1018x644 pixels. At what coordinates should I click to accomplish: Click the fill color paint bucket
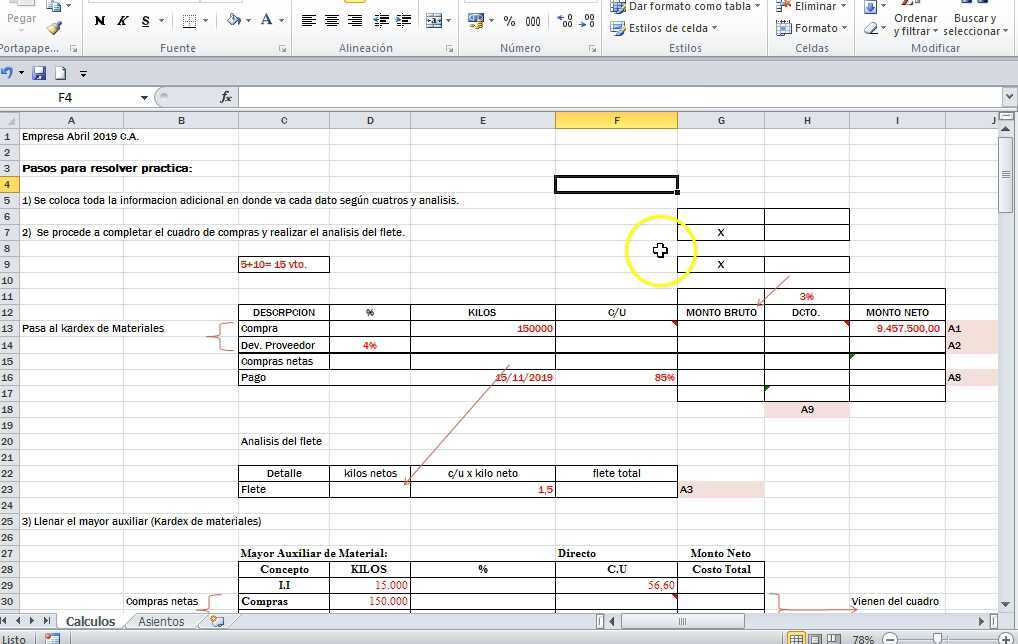click(x=234, y=20)
